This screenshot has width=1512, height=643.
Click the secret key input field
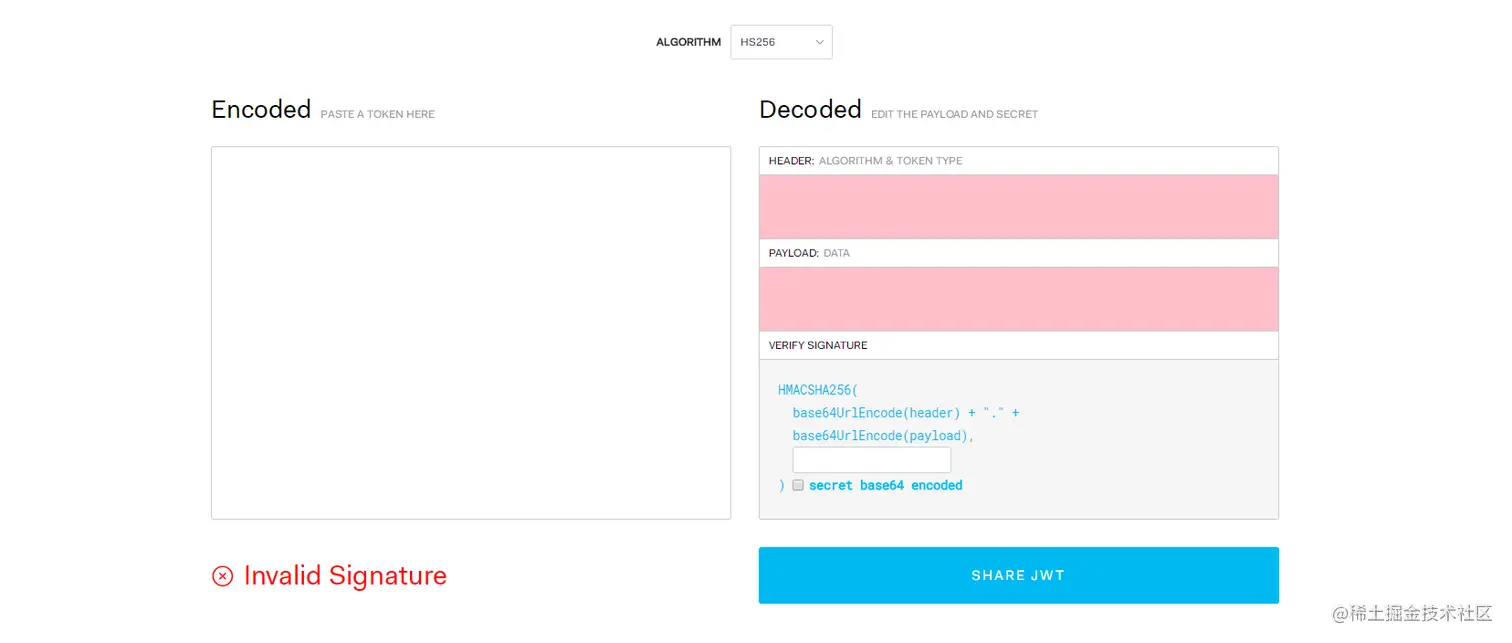(x=871, y=460)
